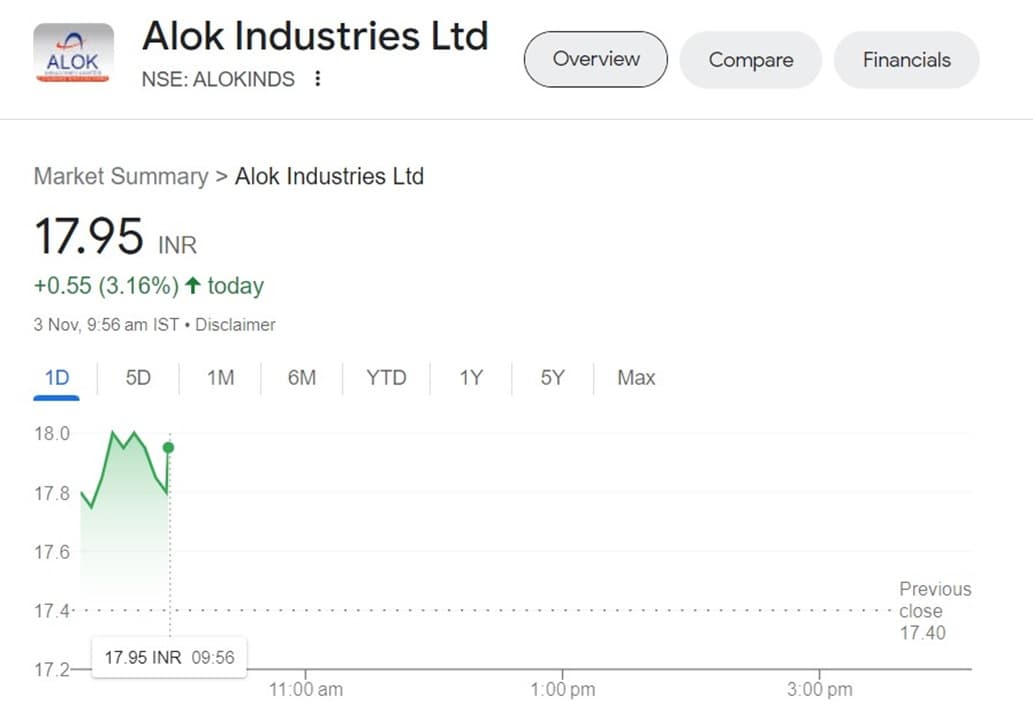
Task: Open the Market Summary breadcrumb link
Action: [121, 177]
